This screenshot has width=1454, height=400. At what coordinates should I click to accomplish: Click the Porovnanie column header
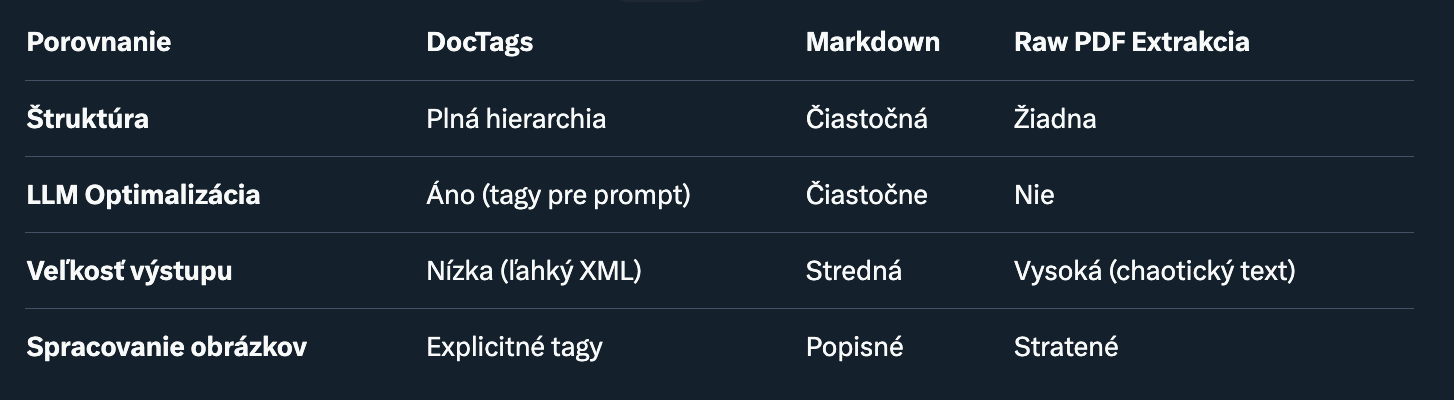(x=98, y=42)
